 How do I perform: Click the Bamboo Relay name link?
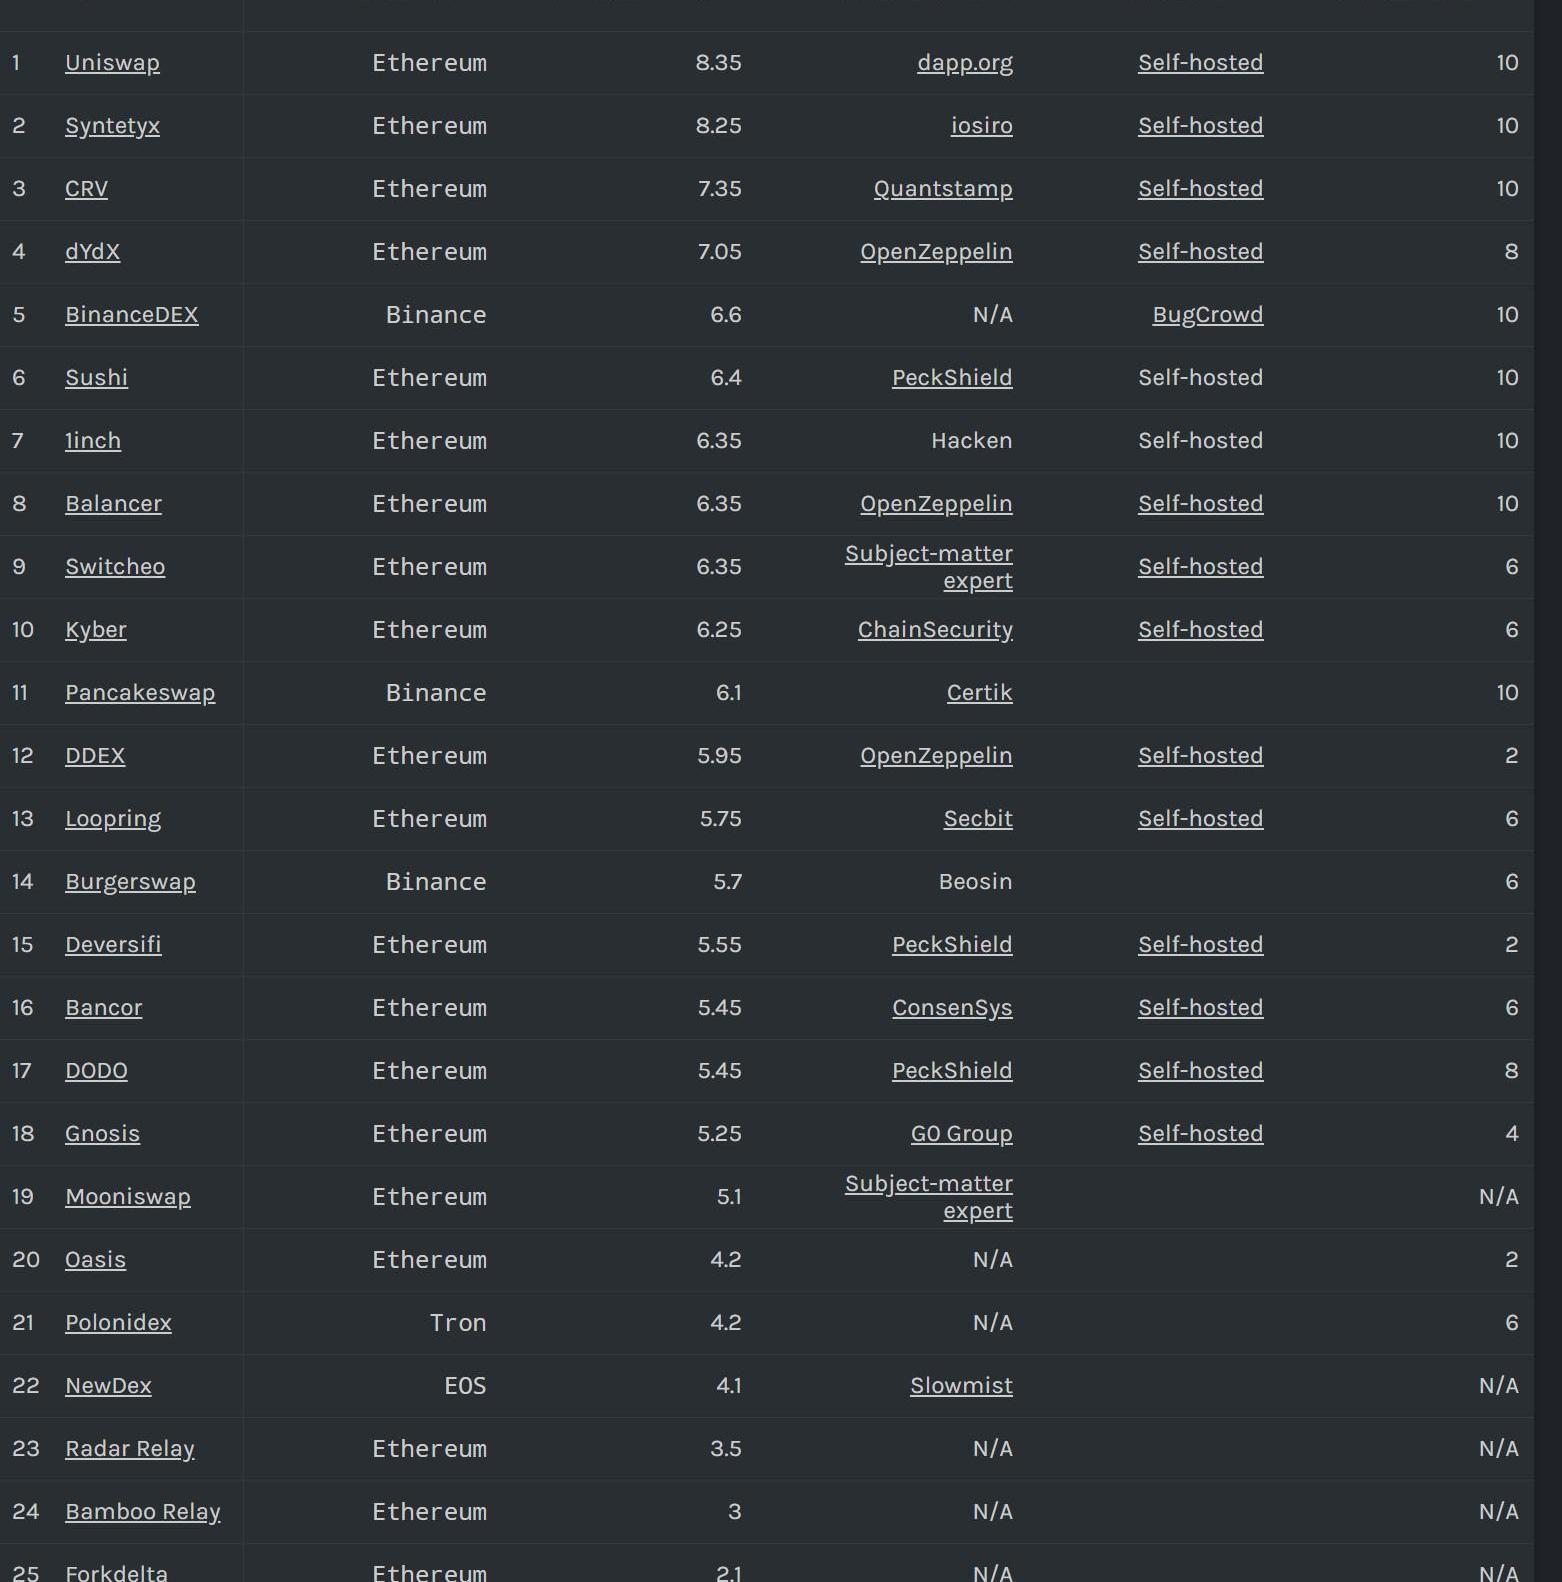[142, 1512]
